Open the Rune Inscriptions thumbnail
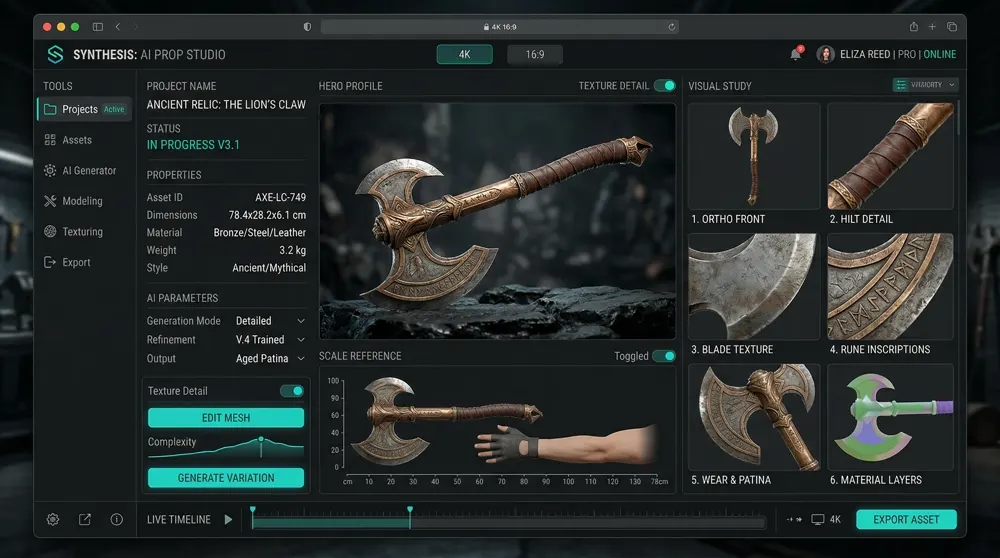 pos(890,286)
